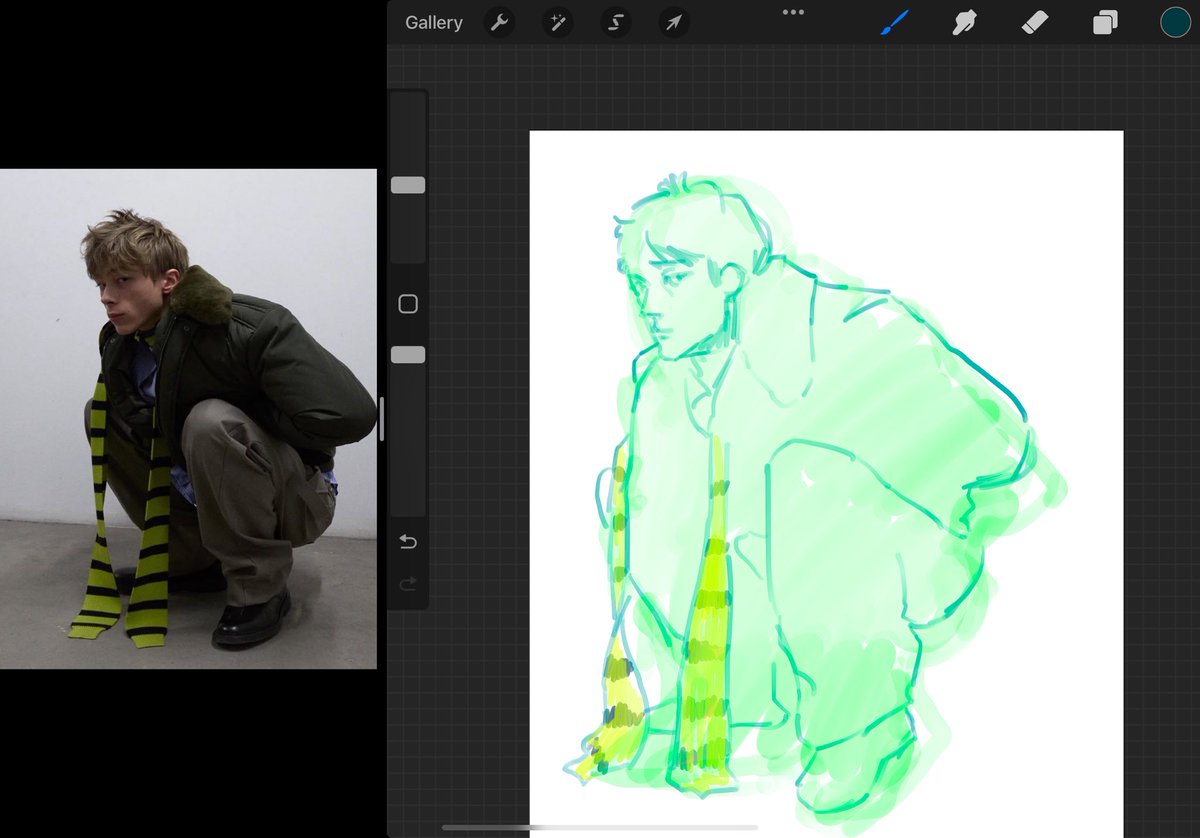Image resolution: width=1200 pixels, height=838 pixels.
Task: Select the Smudge tool
Action: click(x=964, y=22)
